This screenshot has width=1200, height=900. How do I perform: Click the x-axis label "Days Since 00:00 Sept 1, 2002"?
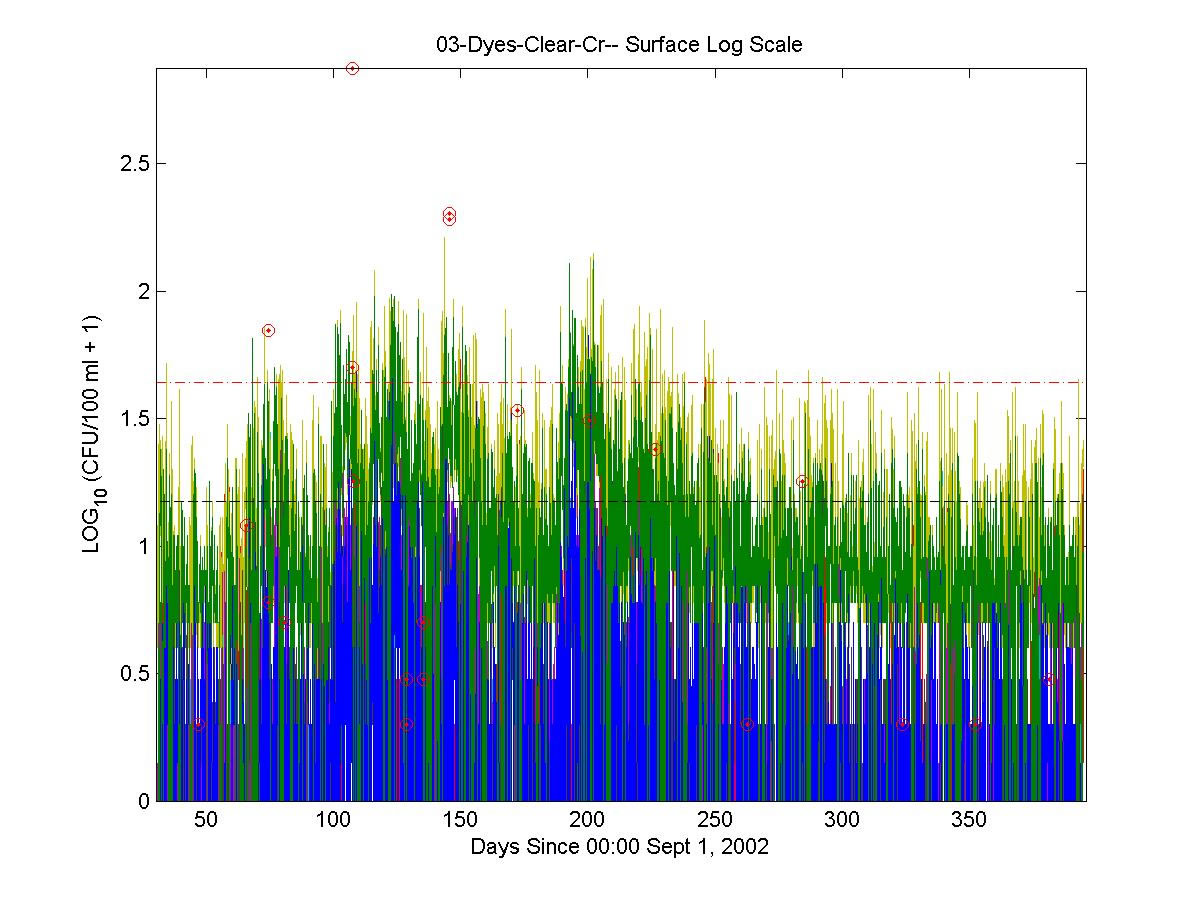pos(619,847)
